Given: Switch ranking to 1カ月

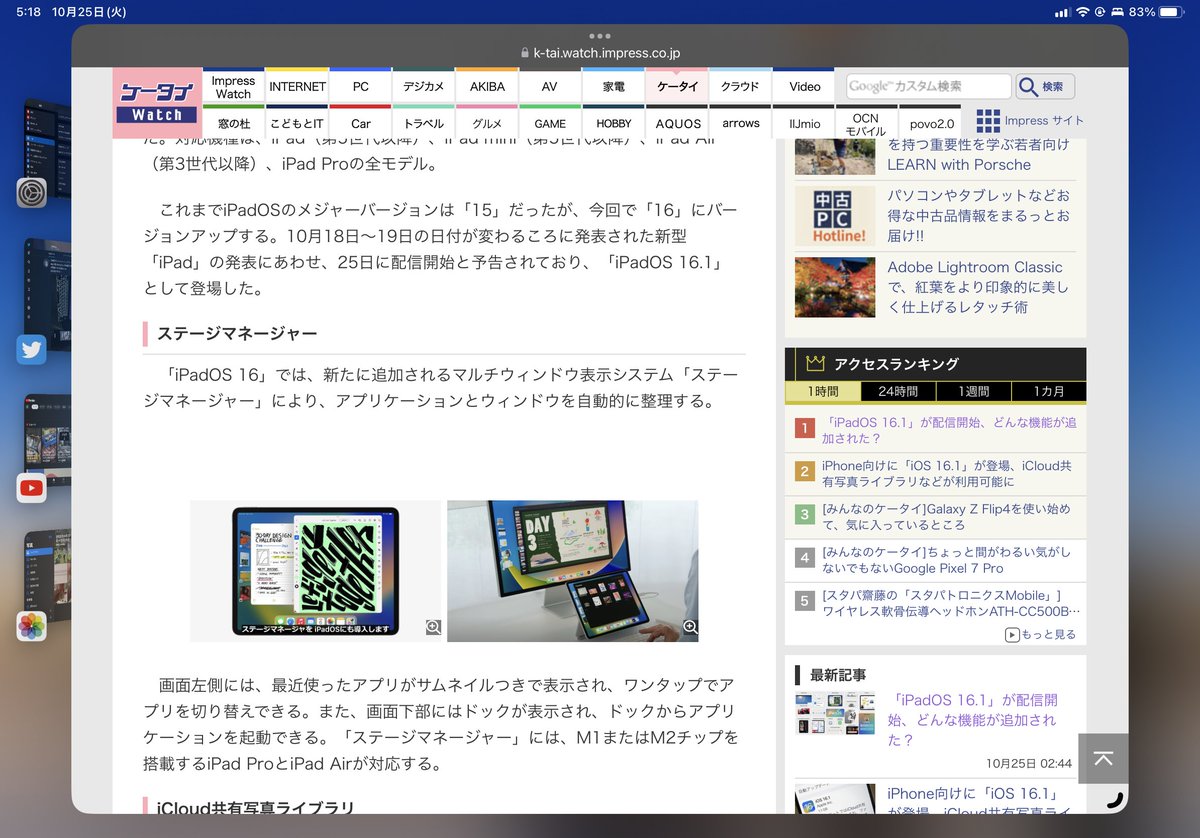Looking at the screenshot, I should (x=1048, y=391).
